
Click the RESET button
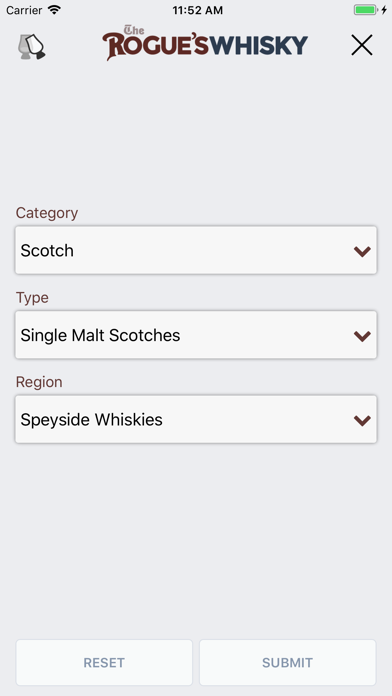click(104, 662)
